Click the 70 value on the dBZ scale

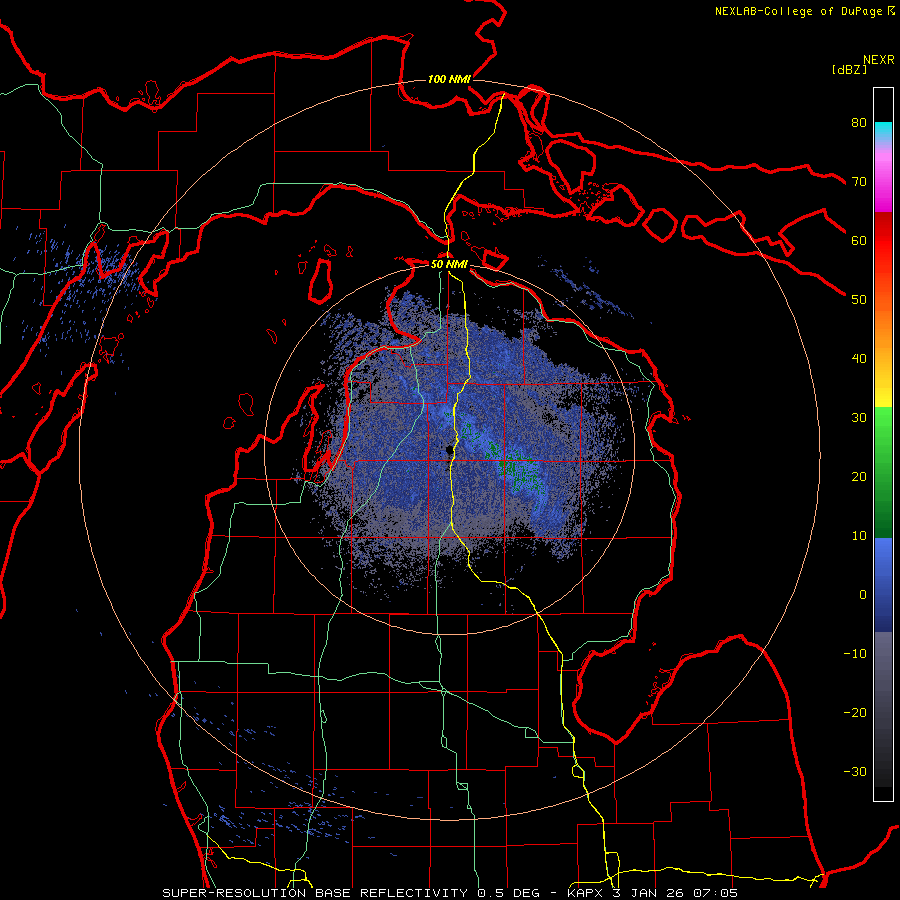coord(859,181)
